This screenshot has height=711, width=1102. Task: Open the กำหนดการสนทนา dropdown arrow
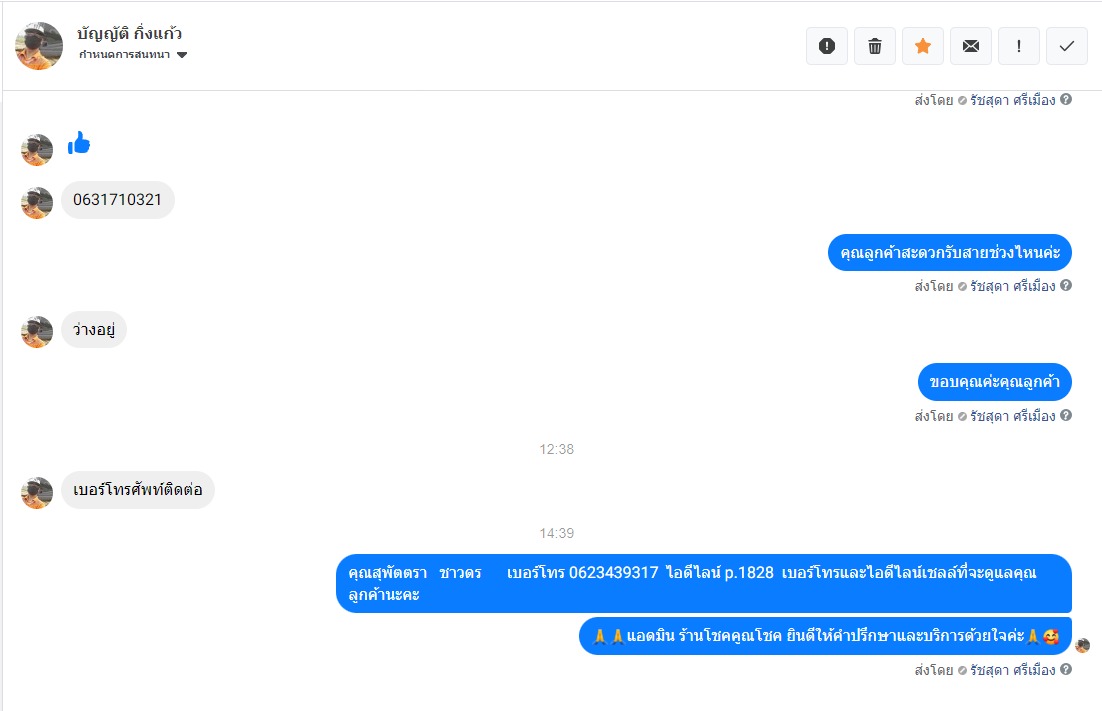[x=182, y=55]
